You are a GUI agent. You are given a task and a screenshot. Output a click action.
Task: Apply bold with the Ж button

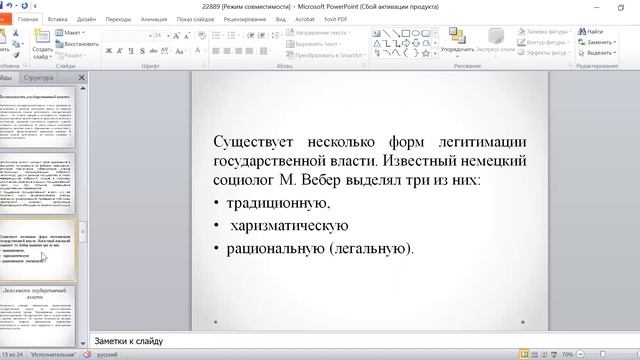109,51
